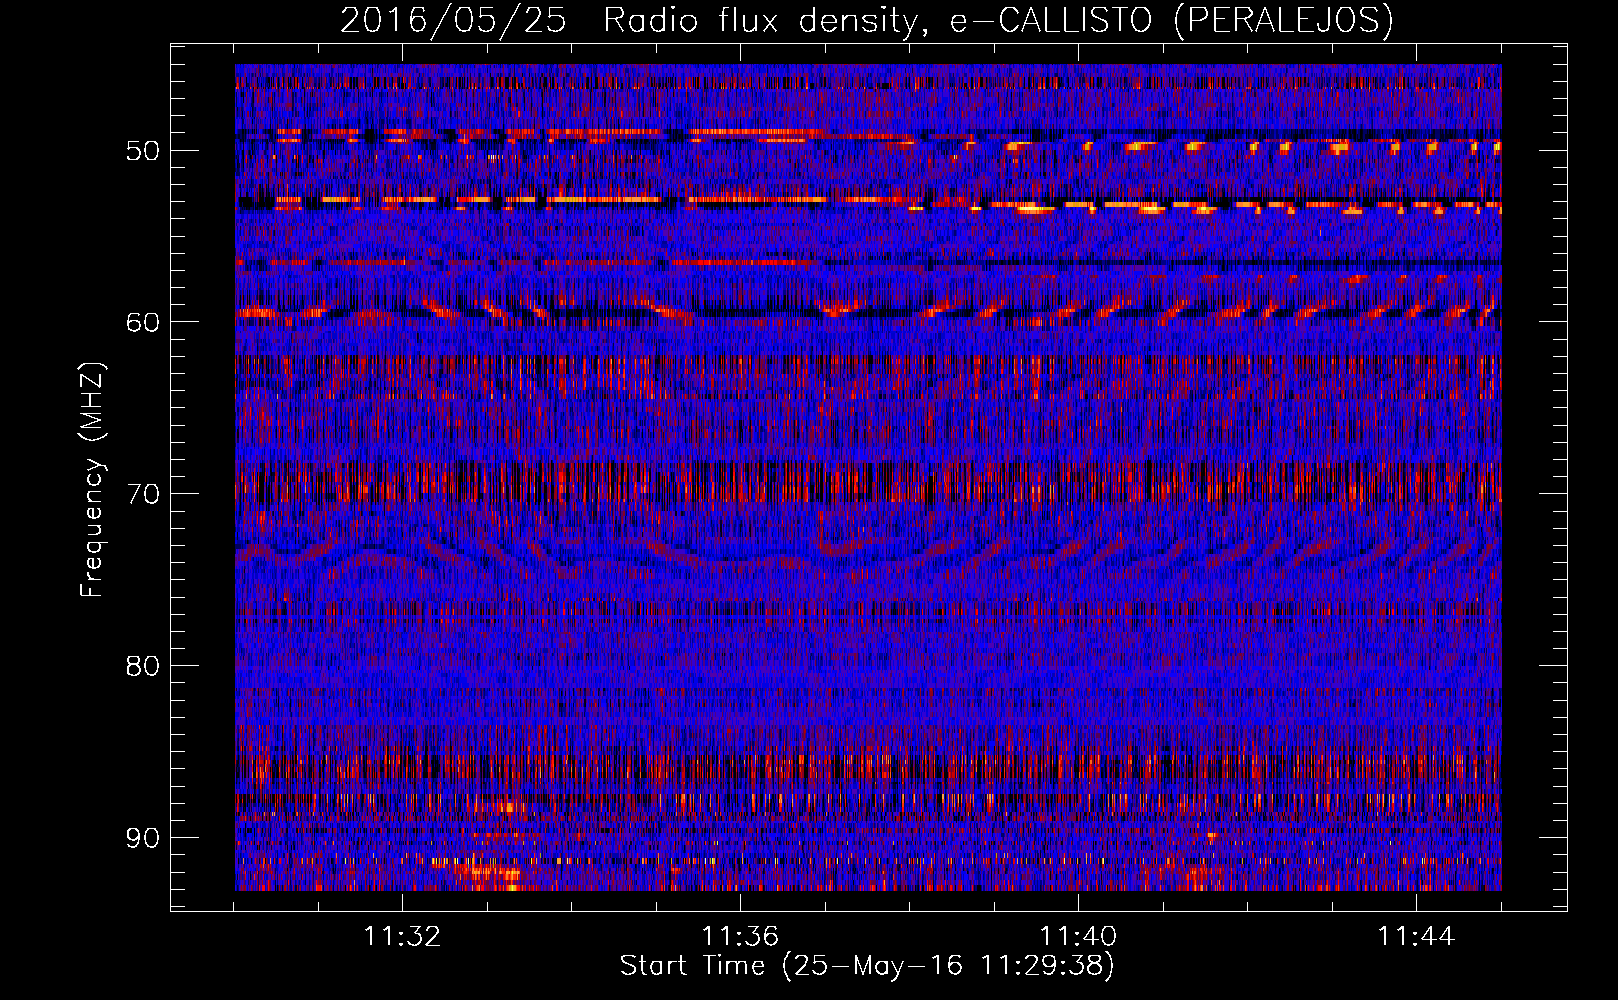Click the plot title "Radio flux density, e-CALLISTO (PERALEJOS)"
The image size is (1618, 1000).
click(x=998, y=21)
